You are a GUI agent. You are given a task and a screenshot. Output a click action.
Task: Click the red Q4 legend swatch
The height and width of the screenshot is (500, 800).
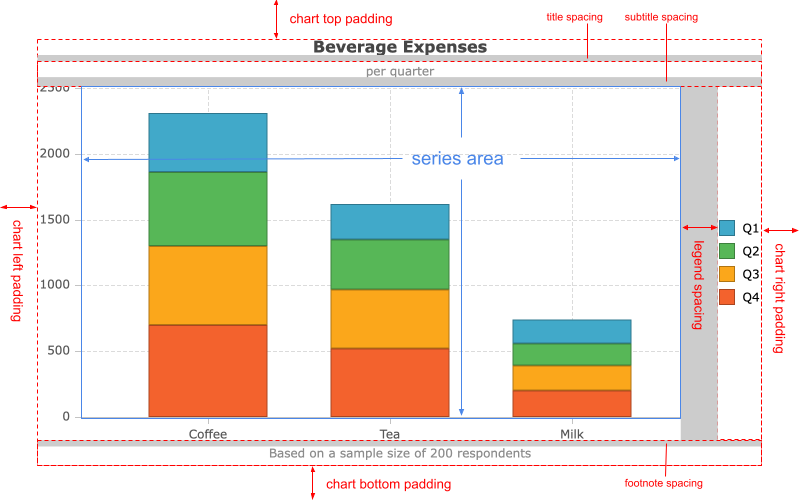click(727, 297)
